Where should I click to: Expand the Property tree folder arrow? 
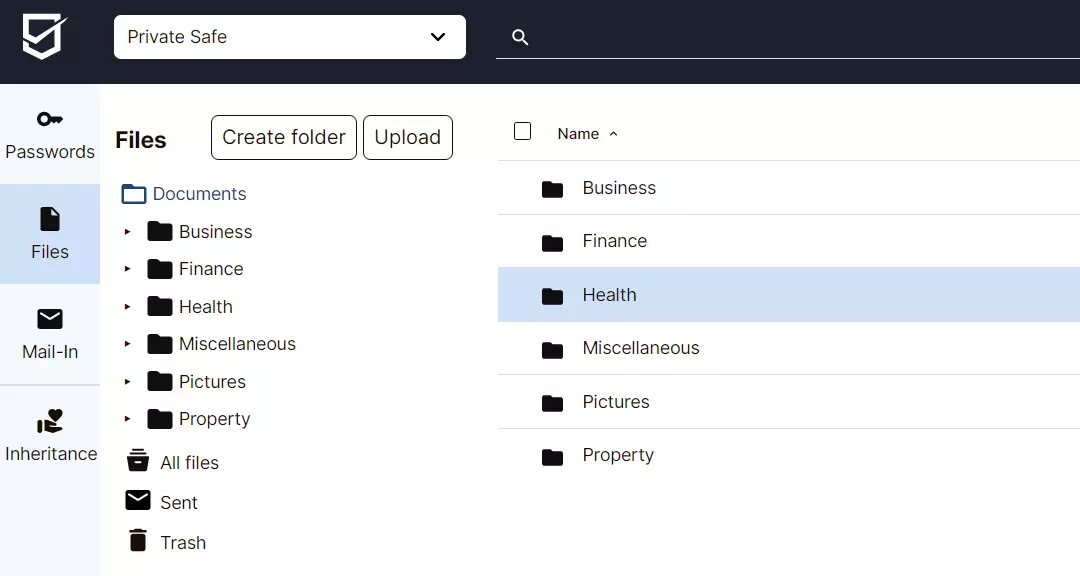coord(127,419)
